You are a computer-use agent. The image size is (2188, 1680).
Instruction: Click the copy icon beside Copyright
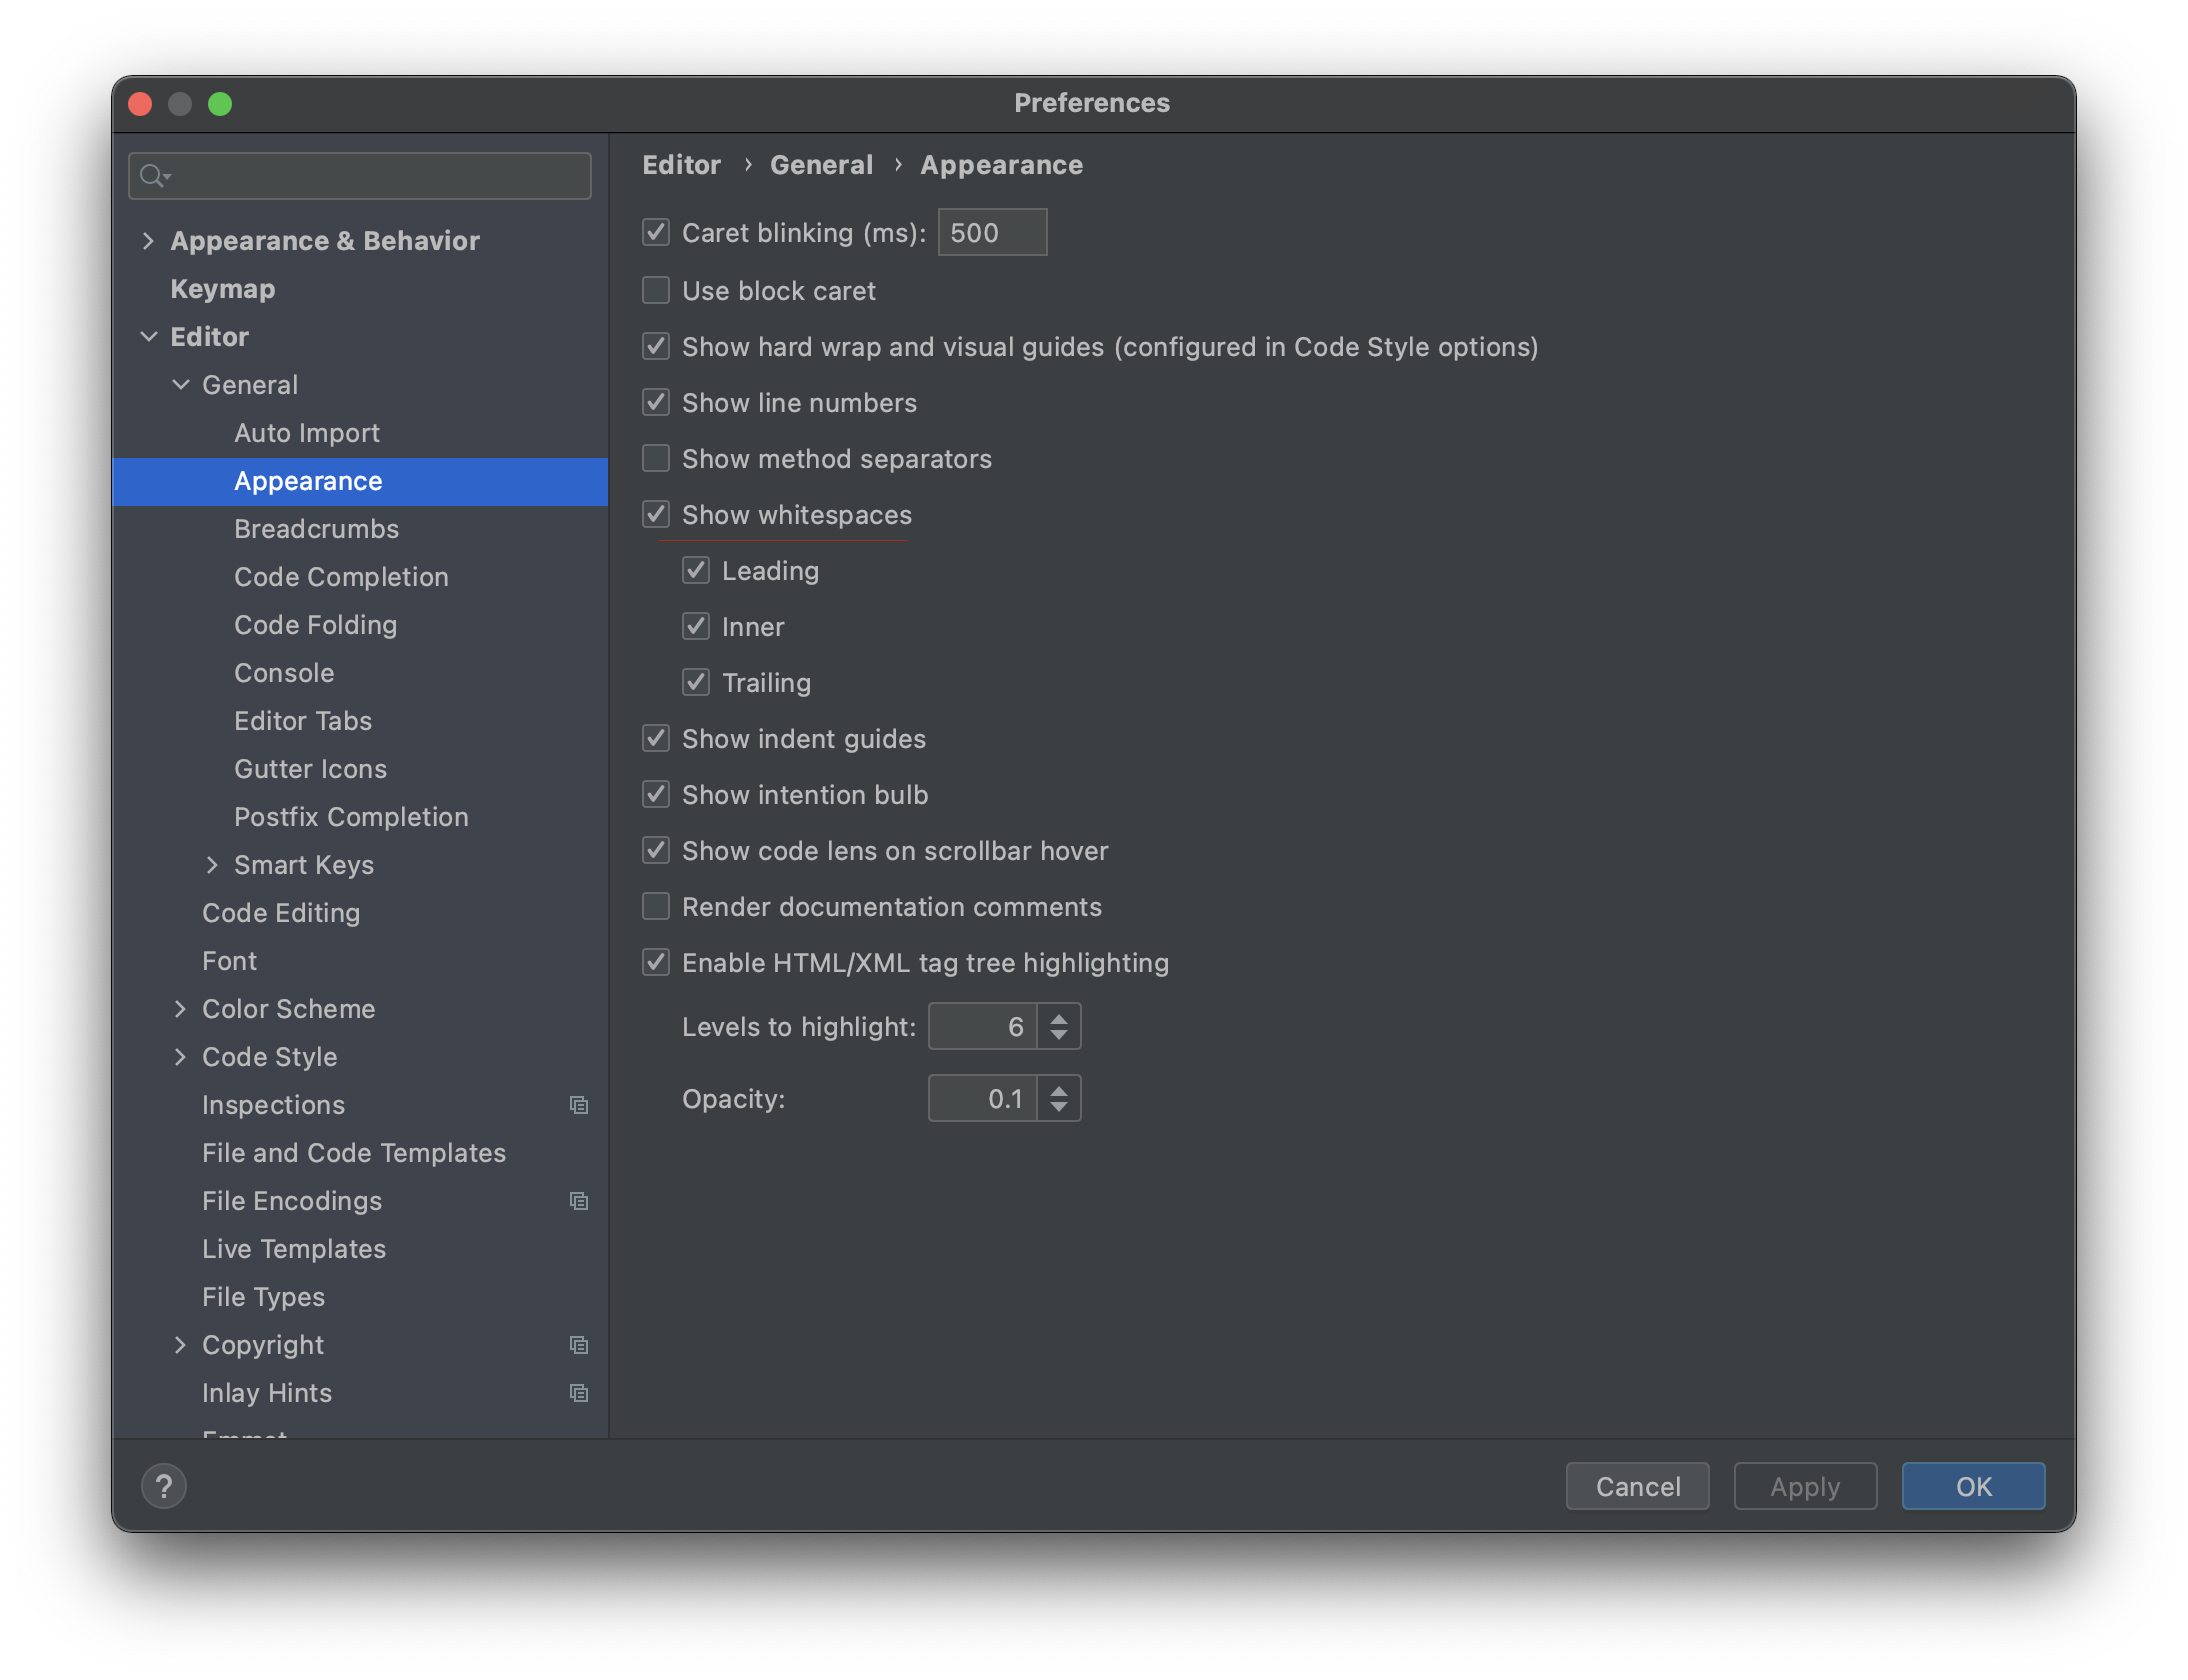click(580, 1345)
